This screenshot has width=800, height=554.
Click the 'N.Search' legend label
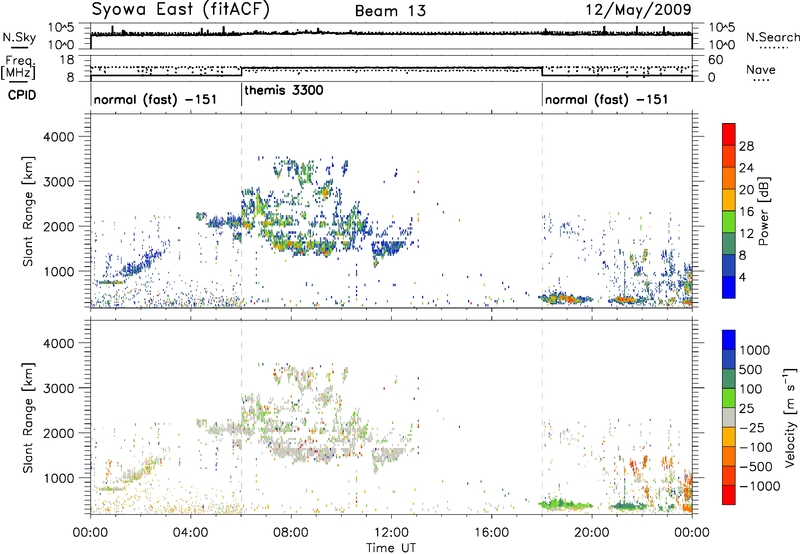pos(772,37)
